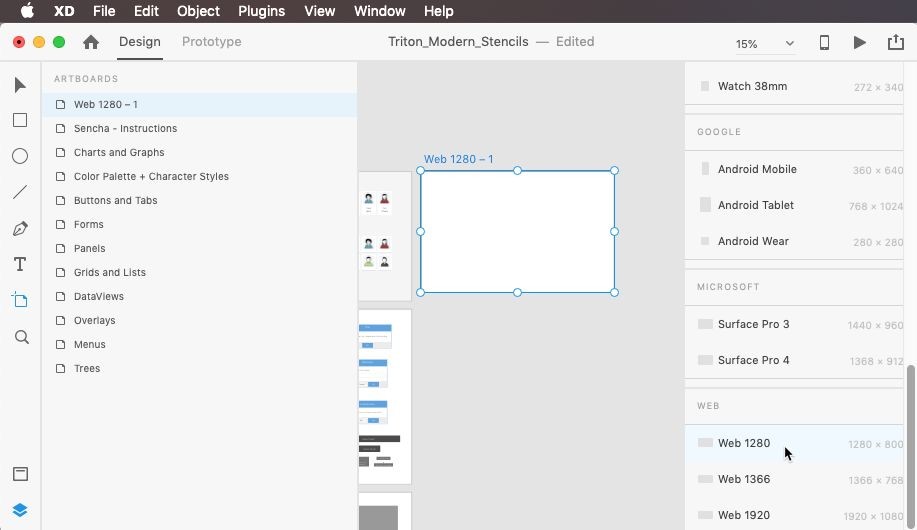Select the Select (arrow) tool
Viewport: 917px width, 530px height.
pyautogui.click(x=20, y=85)
